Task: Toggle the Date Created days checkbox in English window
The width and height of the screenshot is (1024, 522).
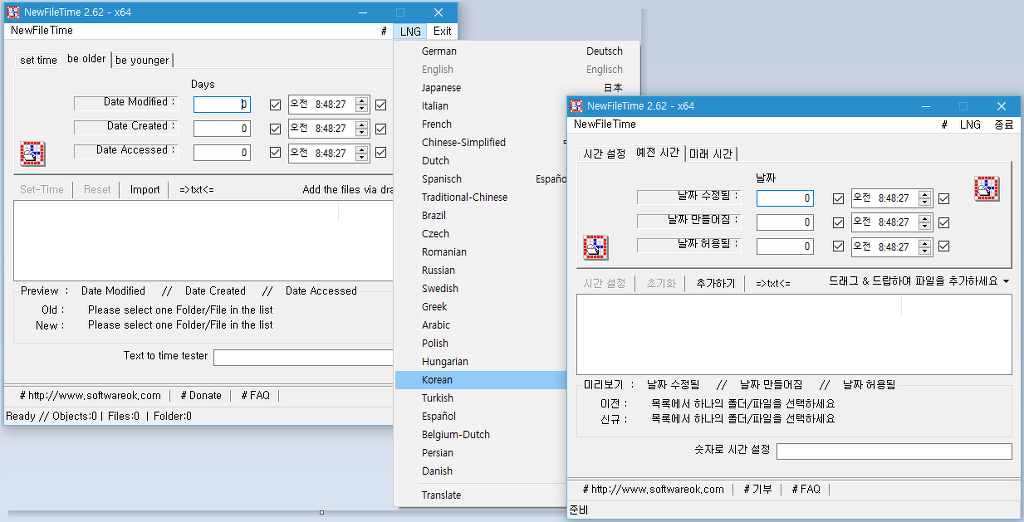Action: [276, 129]
